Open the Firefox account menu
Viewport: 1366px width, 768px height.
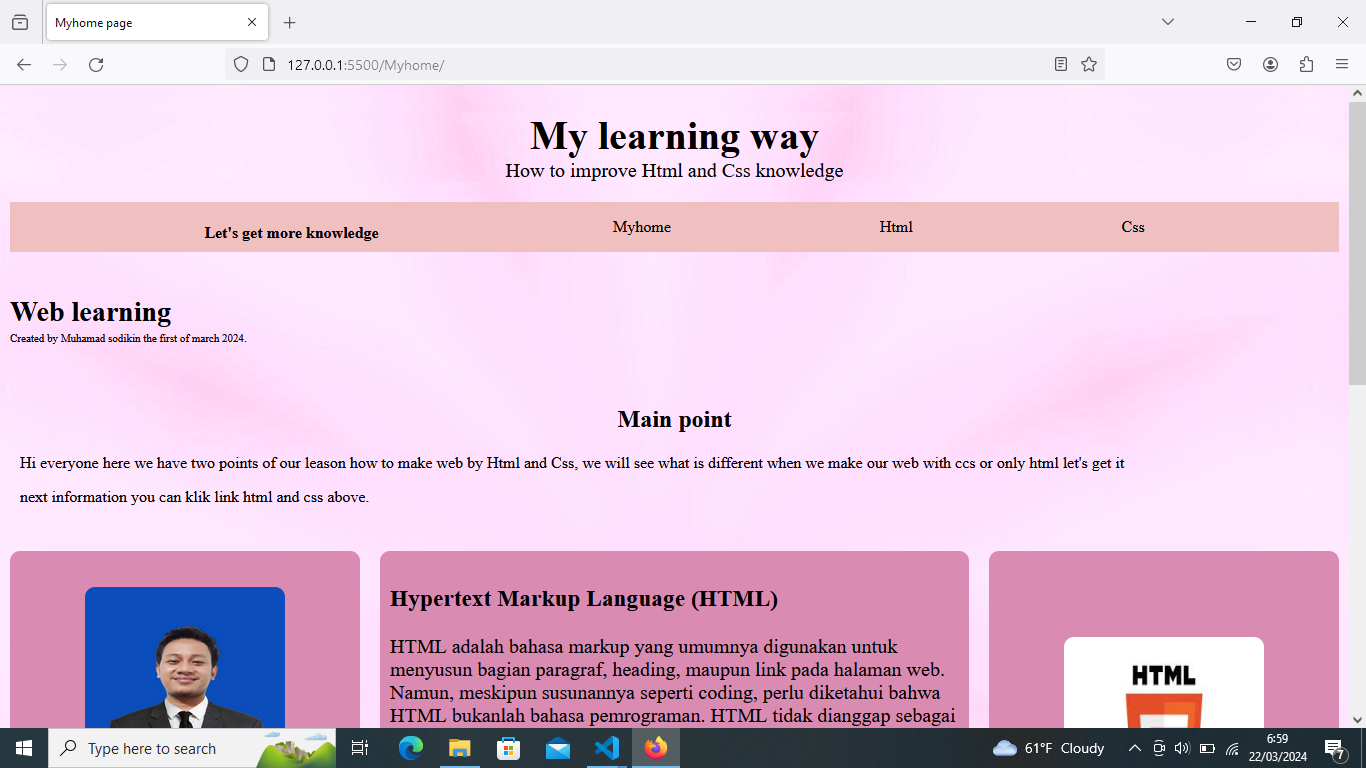pos(1270,65)
